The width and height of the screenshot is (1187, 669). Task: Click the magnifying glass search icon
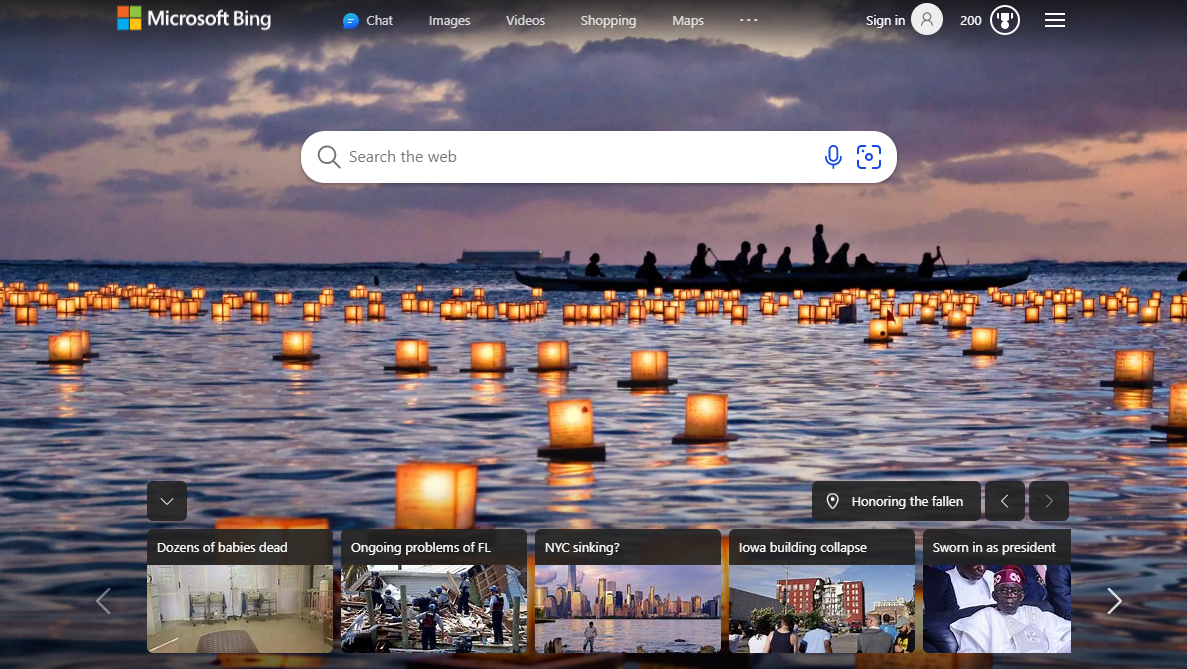329,157
